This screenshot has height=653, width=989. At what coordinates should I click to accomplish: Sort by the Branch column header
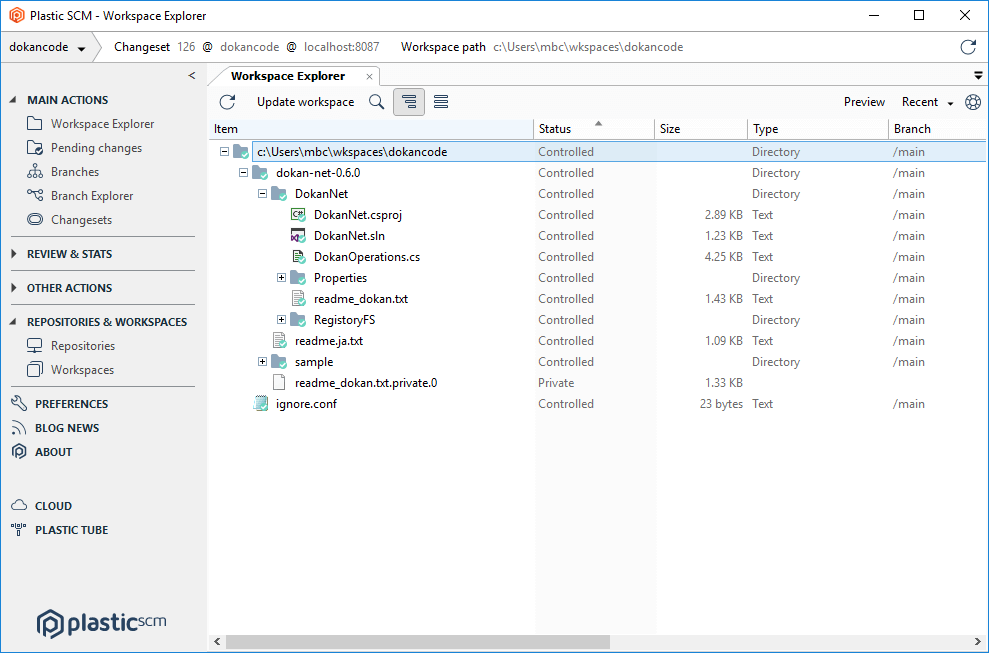(937, 129)
